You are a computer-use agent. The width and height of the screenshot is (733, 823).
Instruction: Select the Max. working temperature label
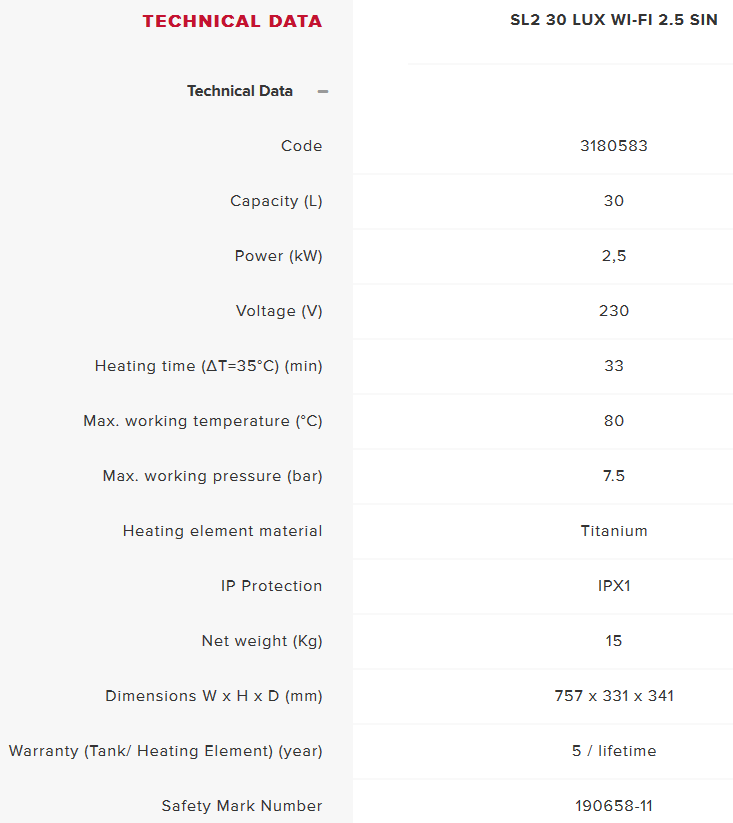(x=203, y=421)
